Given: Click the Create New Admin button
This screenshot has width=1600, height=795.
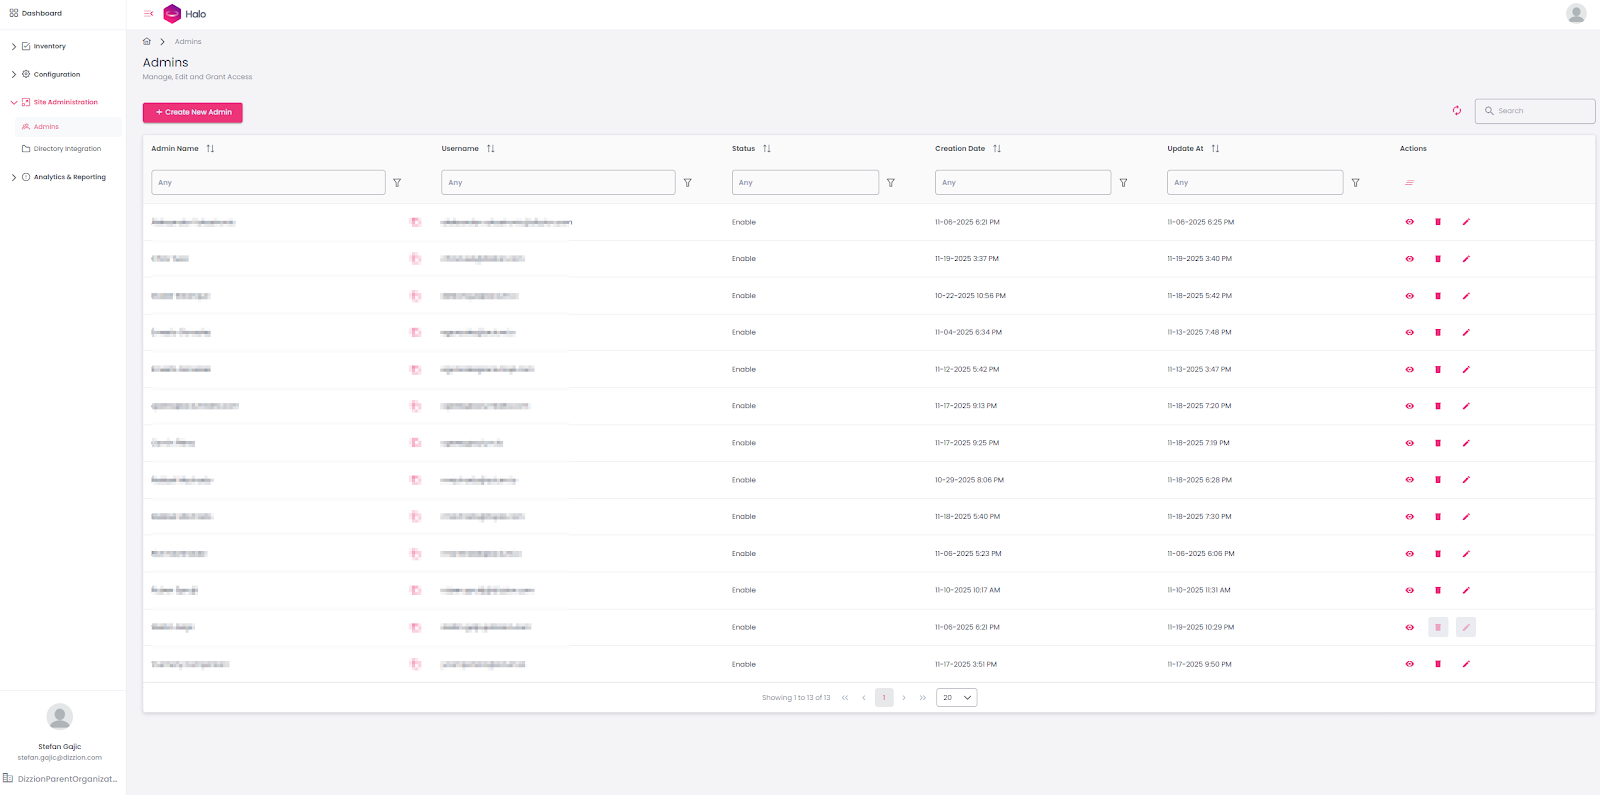Looking at the screenshot, I should click(193, 113).
